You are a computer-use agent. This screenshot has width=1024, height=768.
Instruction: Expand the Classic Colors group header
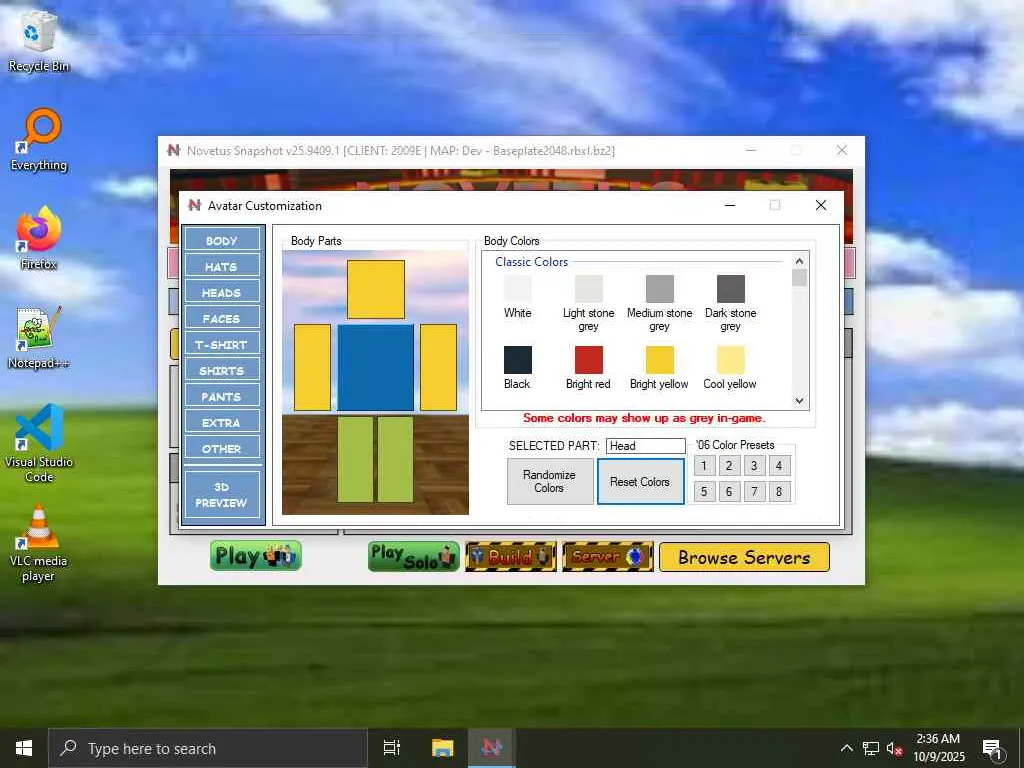[x=531, y=261]
